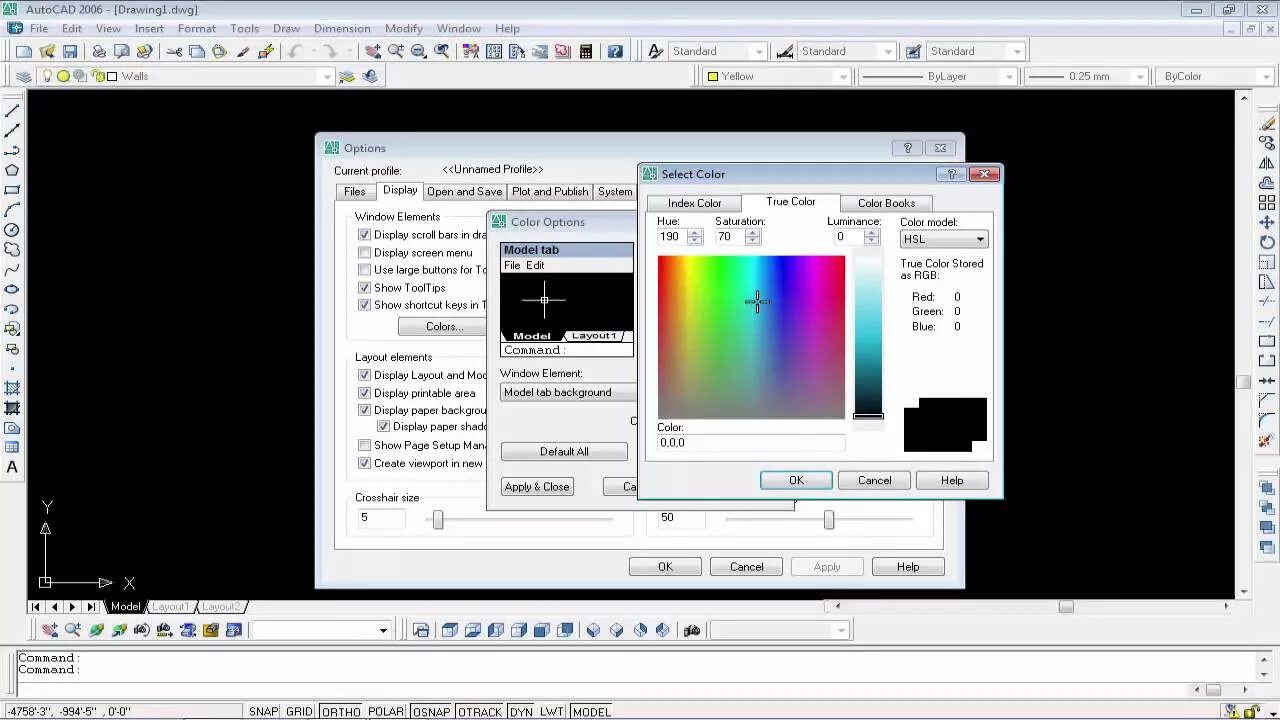
Task: Open the Yellow color control dropdown
Action: [843, 76]
